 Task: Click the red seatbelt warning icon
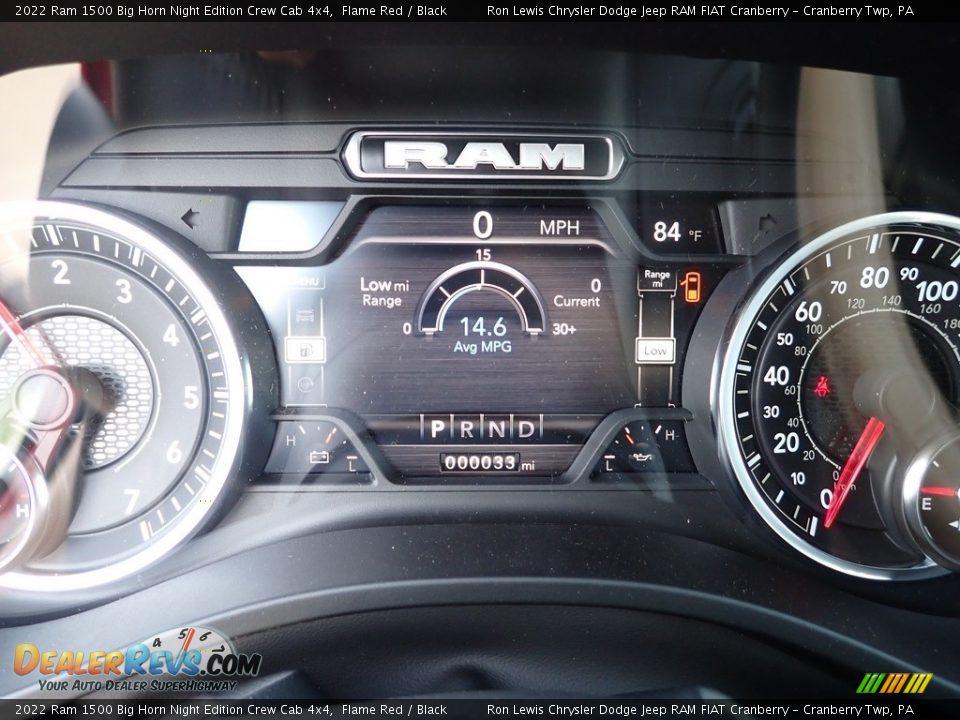tap(823, 386)
